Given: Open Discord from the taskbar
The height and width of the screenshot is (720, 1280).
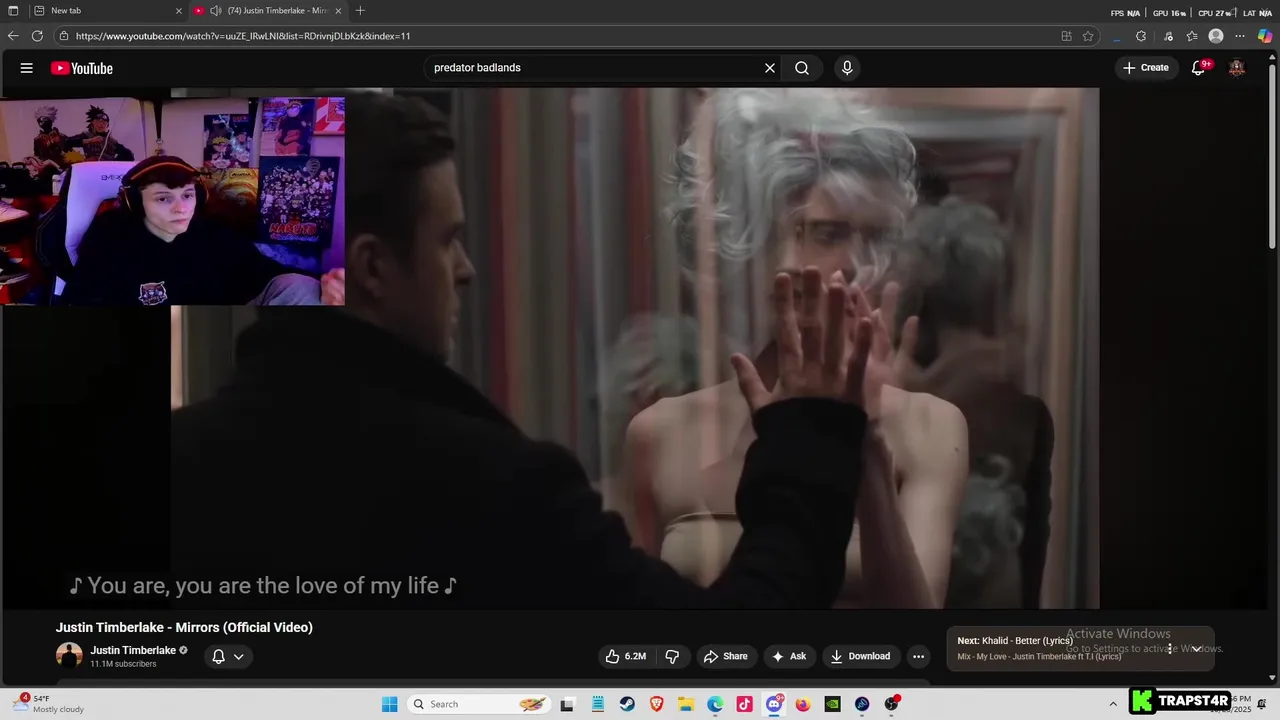Looking at the screenshot, I should (774, 704).
